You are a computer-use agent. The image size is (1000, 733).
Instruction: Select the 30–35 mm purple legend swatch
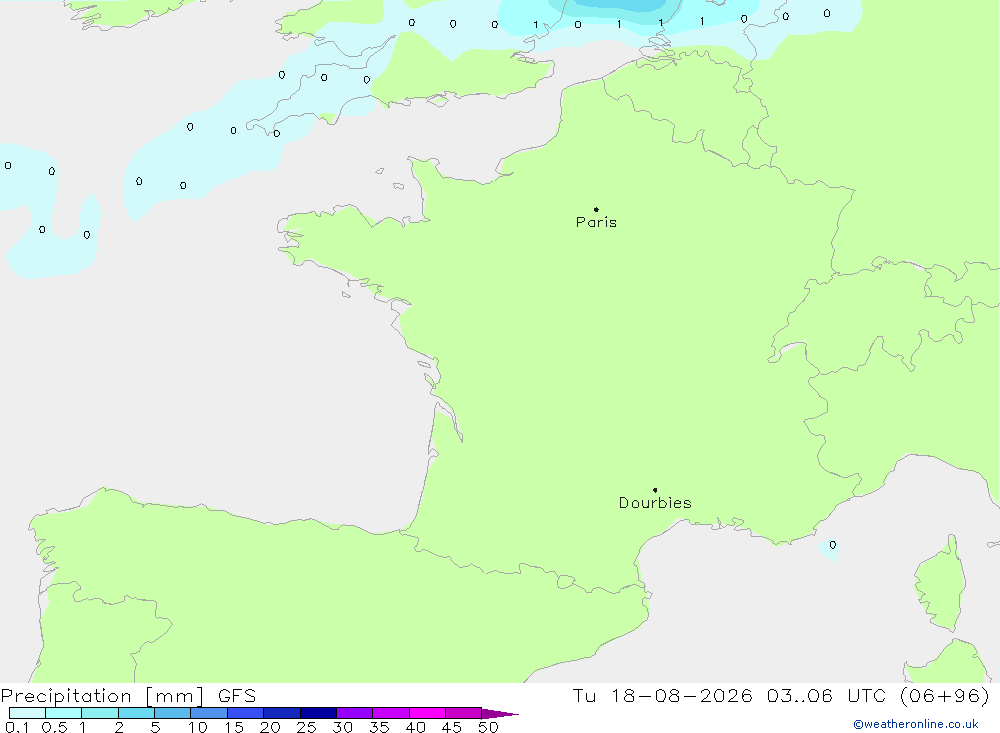pyautogui.click(x=354, y=713)
